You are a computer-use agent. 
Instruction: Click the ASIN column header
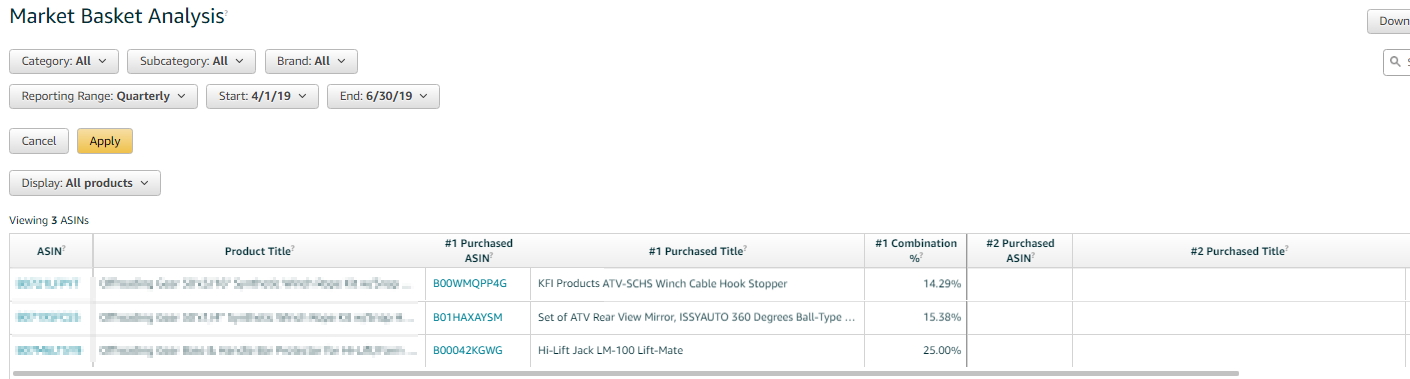(51, 251)
